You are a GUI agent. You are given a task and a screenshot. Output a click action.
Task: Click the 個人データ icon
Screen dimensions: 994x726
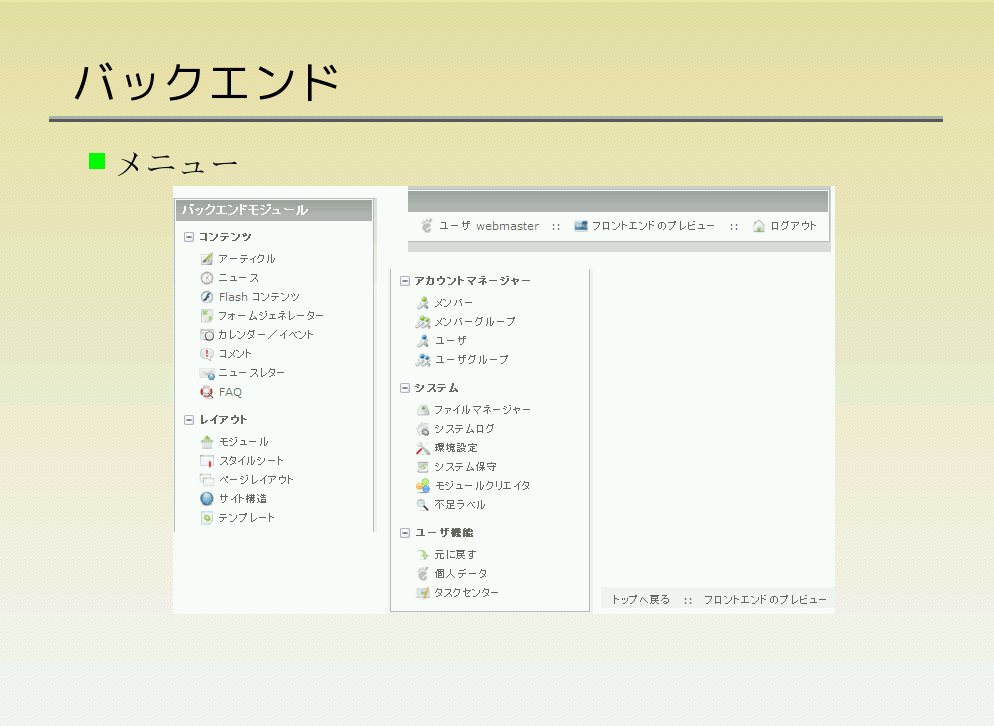tap(423, 574)
